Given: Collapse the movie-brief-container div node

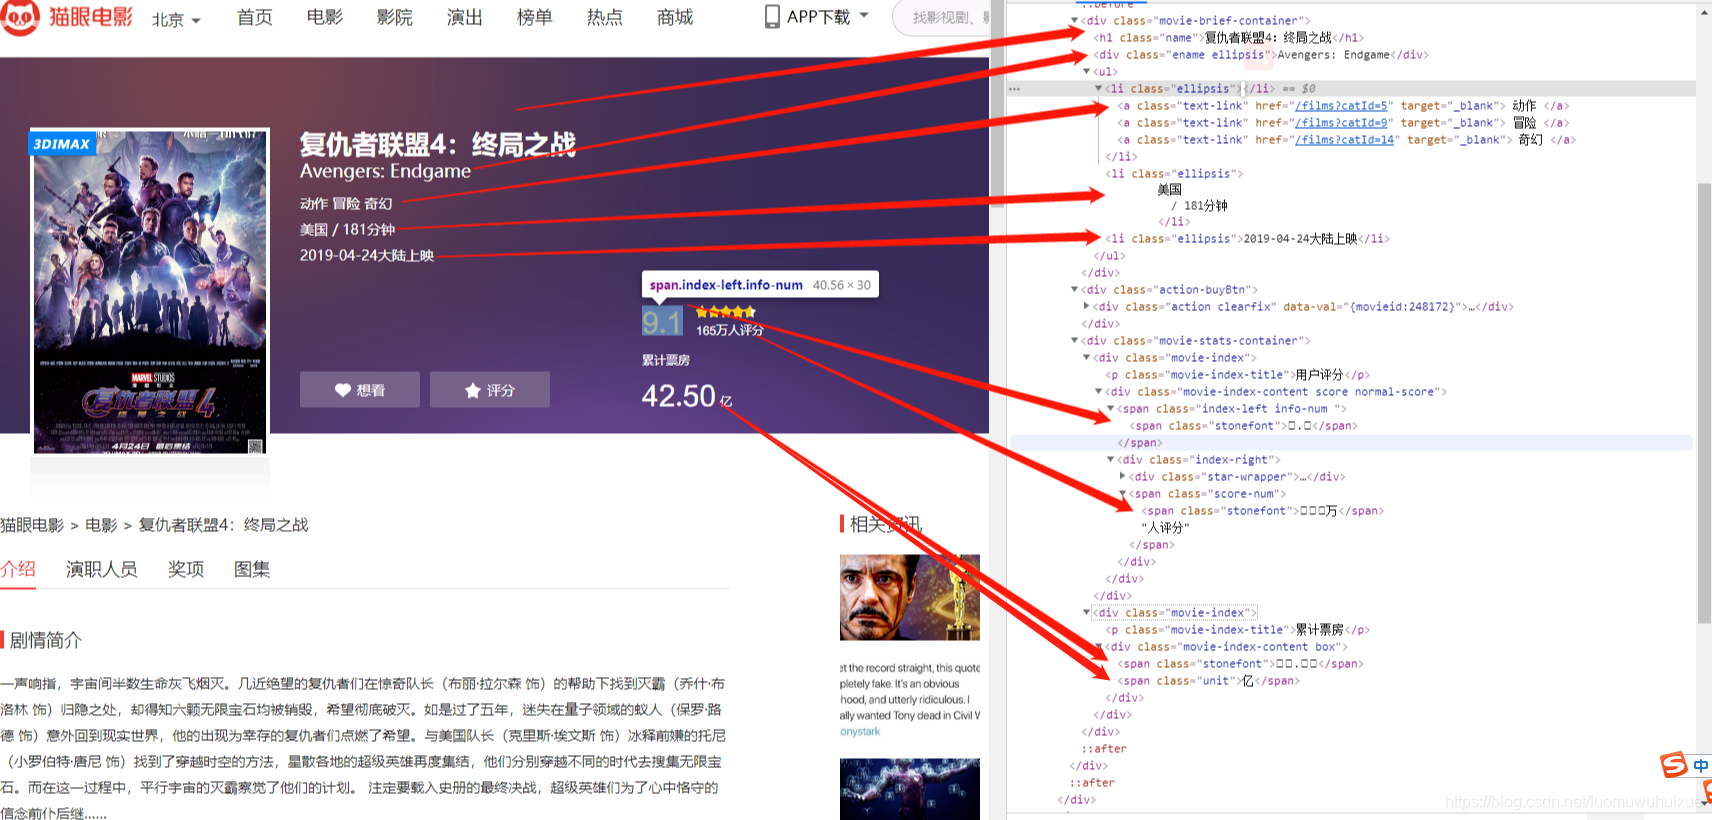Looking at the screenshot, I should pos(1075,20).
